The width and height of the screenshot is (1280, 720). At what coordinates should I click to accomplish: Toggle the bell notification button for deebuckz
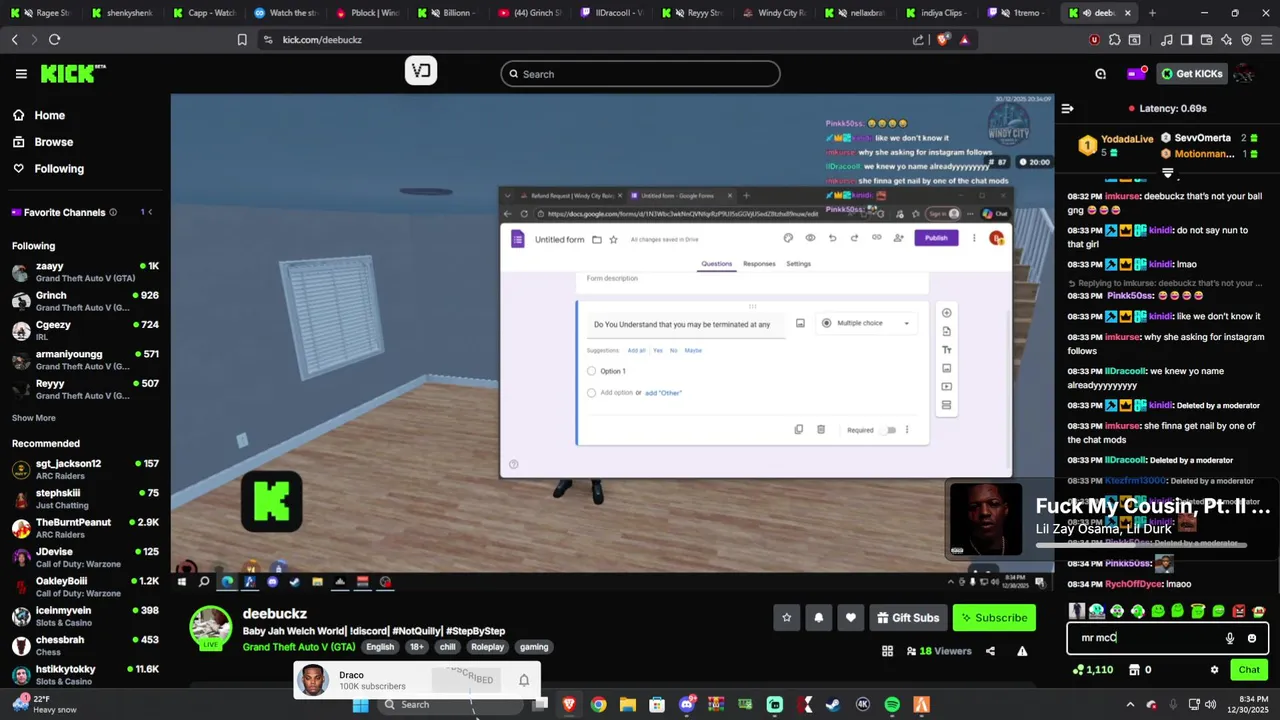click(x=818, y=618)
